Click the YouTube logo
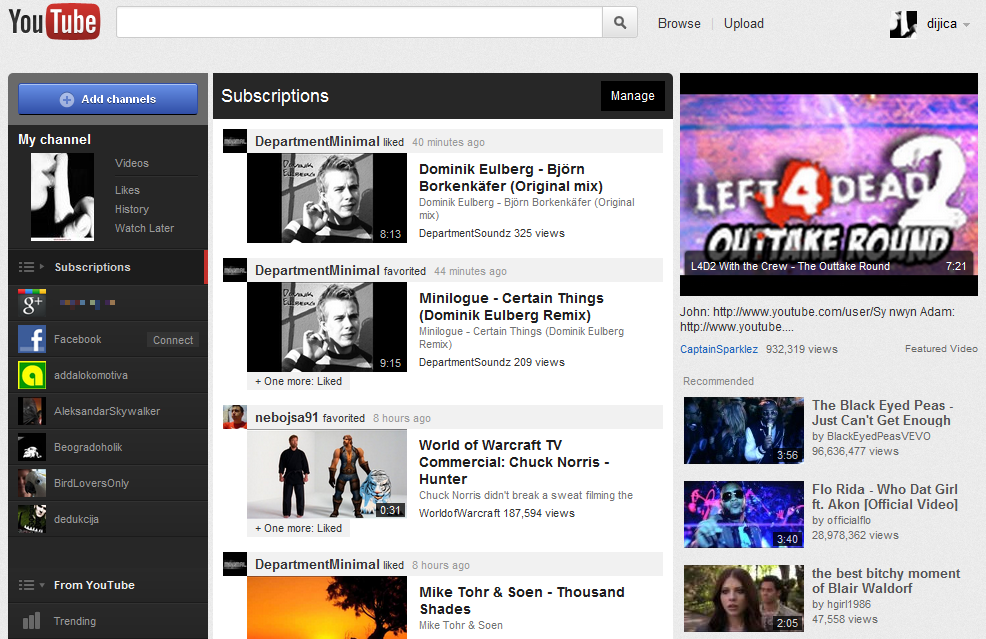This screenshot has width=986, height=639. click(54, 22)
